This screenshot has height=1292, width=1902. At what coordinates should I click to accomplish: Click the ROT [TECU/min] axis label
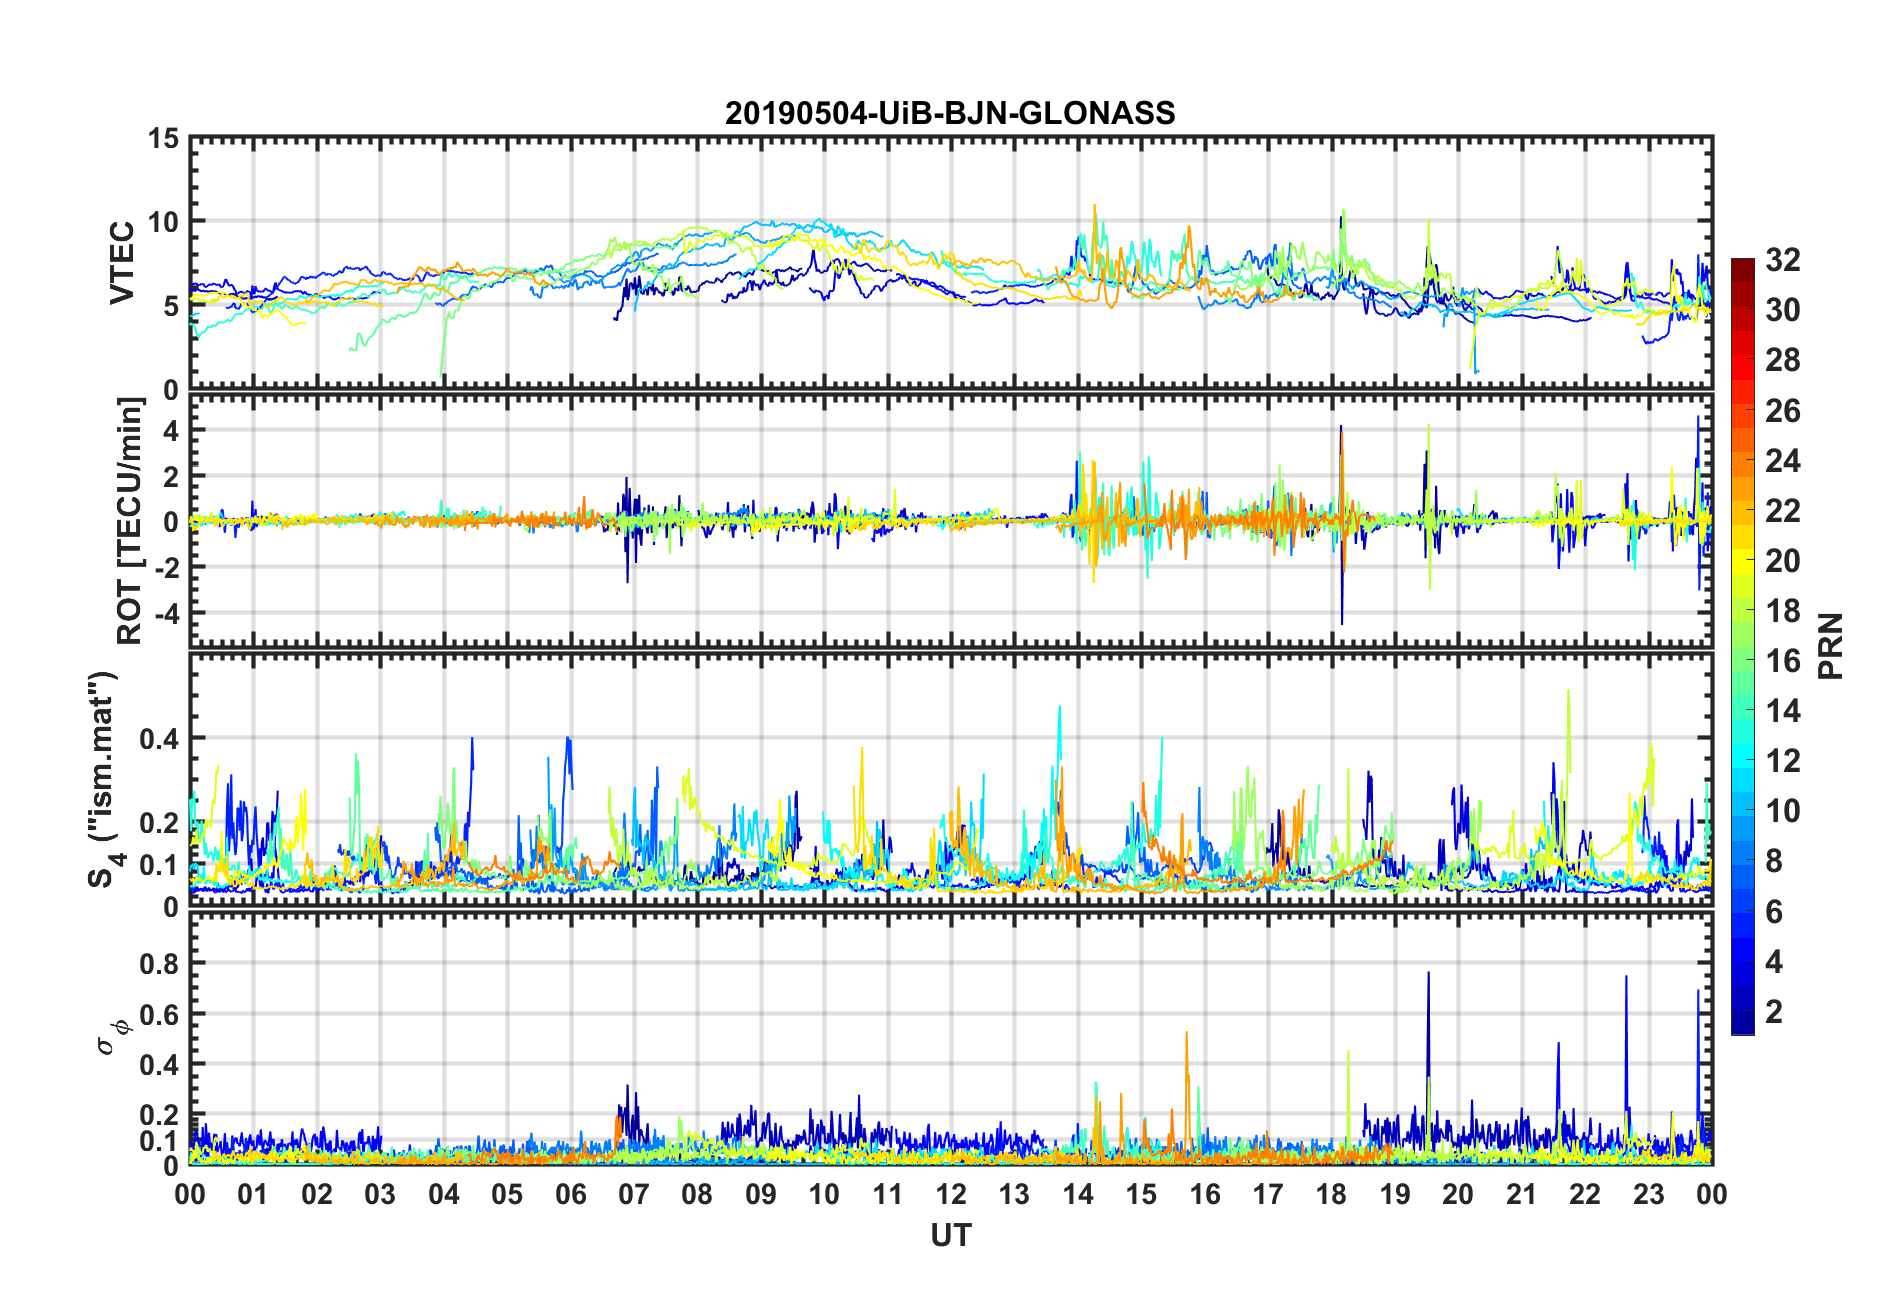click(x=129, y=520)
